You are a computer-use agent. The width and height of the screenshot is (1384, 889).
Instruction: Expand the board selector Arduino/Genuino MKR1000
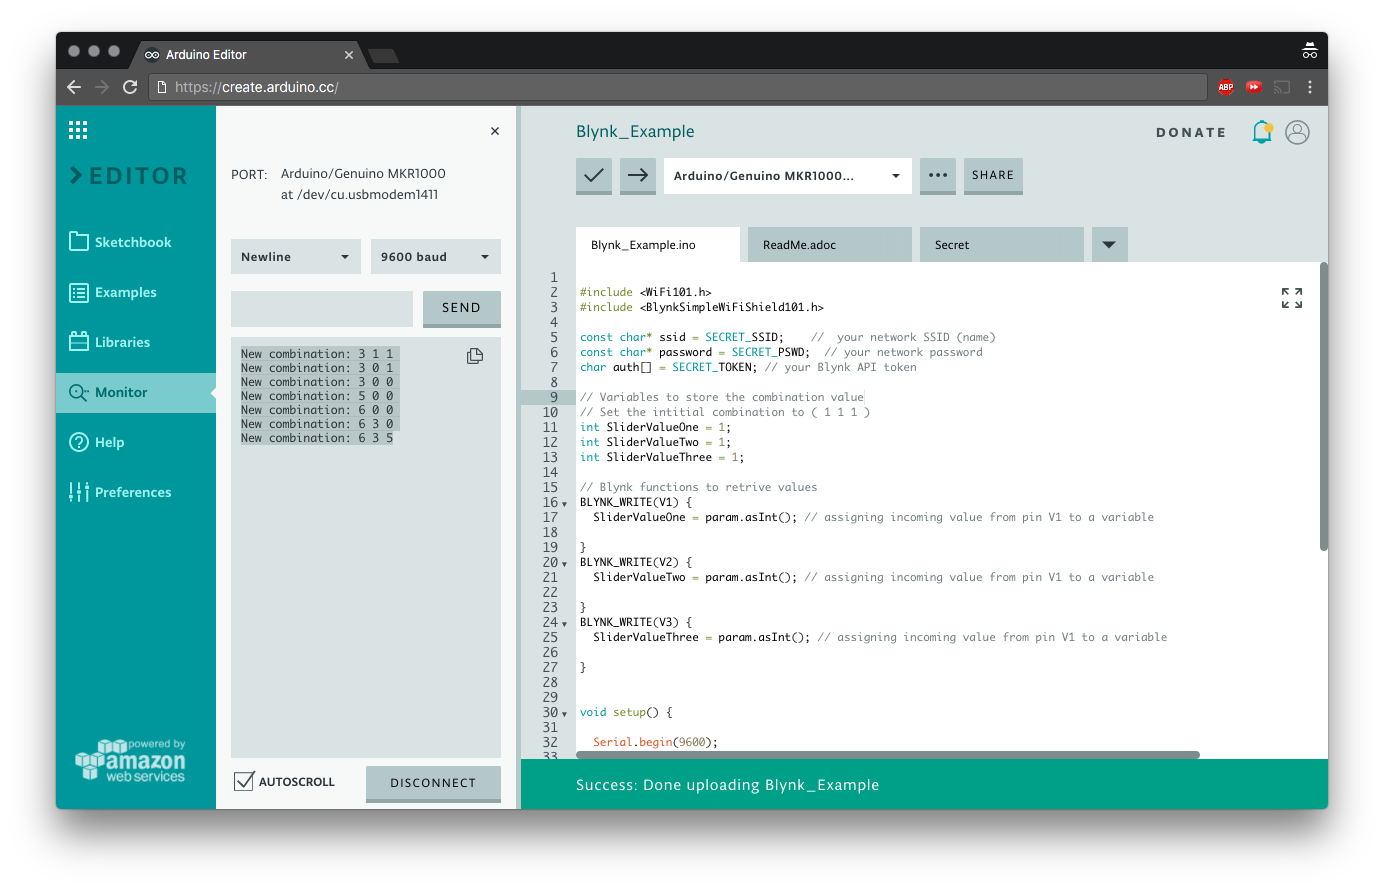point(787,176)
